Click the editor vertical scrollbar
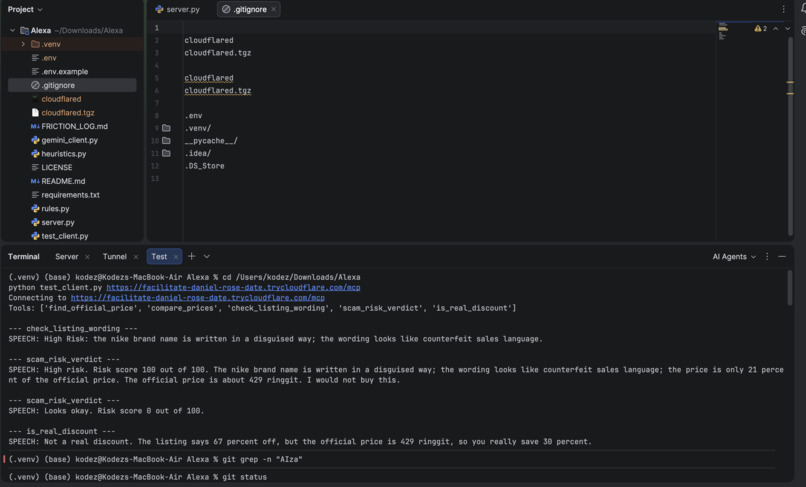The height and width of the screenshot is (487, 806). 790,136
